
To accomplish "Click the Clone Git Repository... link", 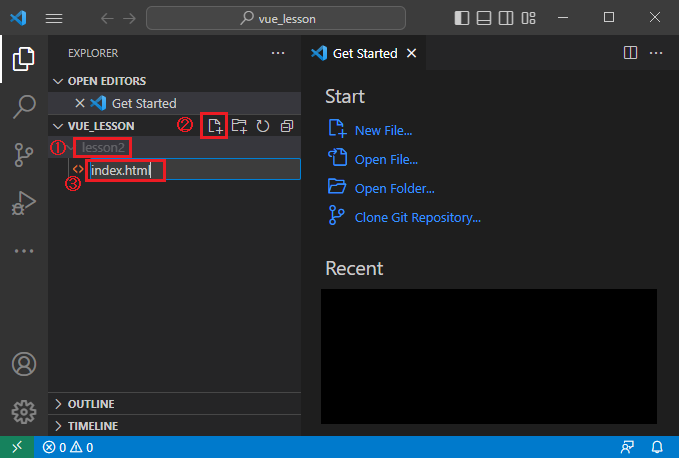I will point(417,217).
